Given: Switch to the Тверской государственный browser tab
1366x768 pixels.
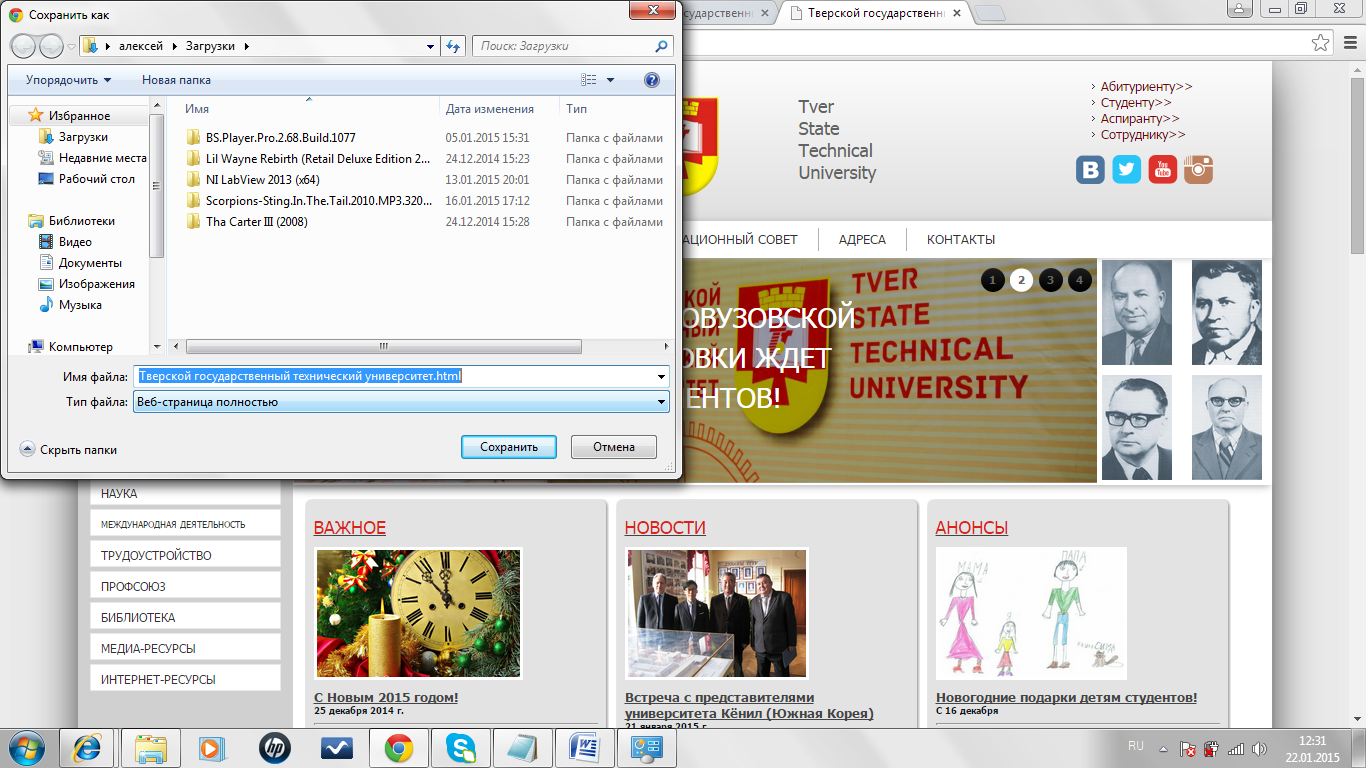Looking at the screenshot, I should [x=874, y=13].
